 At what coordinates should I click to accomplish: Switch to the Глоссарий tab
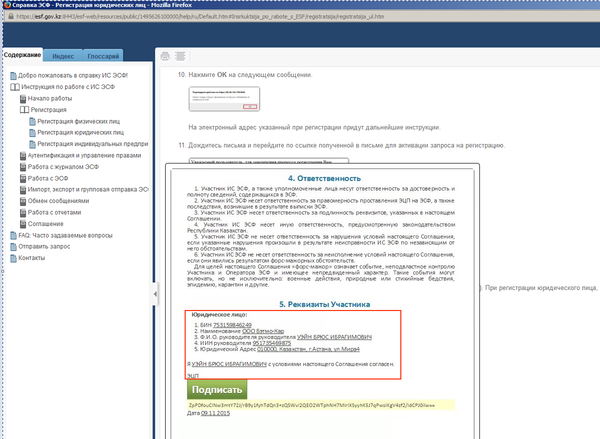point(103,55)
